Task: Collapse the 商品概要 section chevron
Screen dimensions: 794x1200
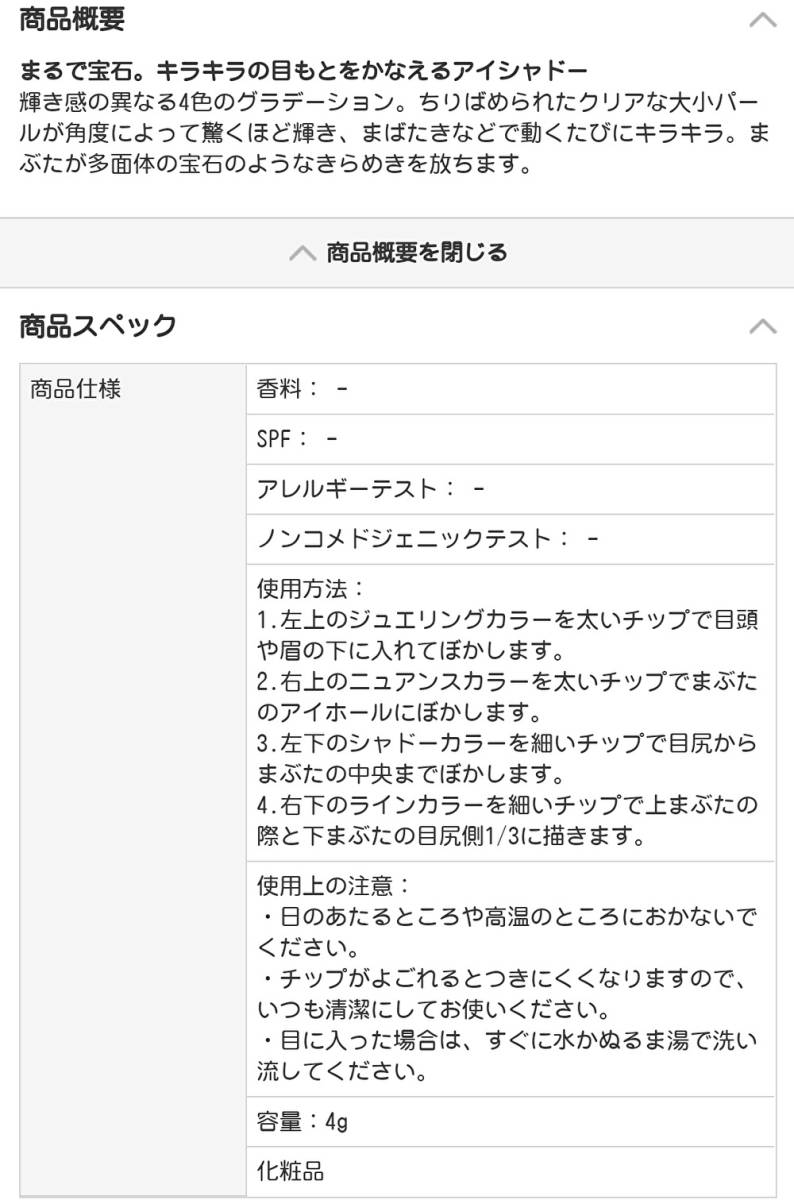Action: pyautogui.click(x=762, y=19)
